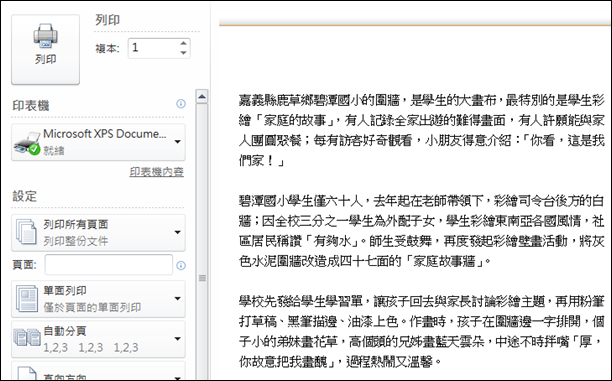
Task: Click into the 頁面 page range field
Action: [109, 265]
